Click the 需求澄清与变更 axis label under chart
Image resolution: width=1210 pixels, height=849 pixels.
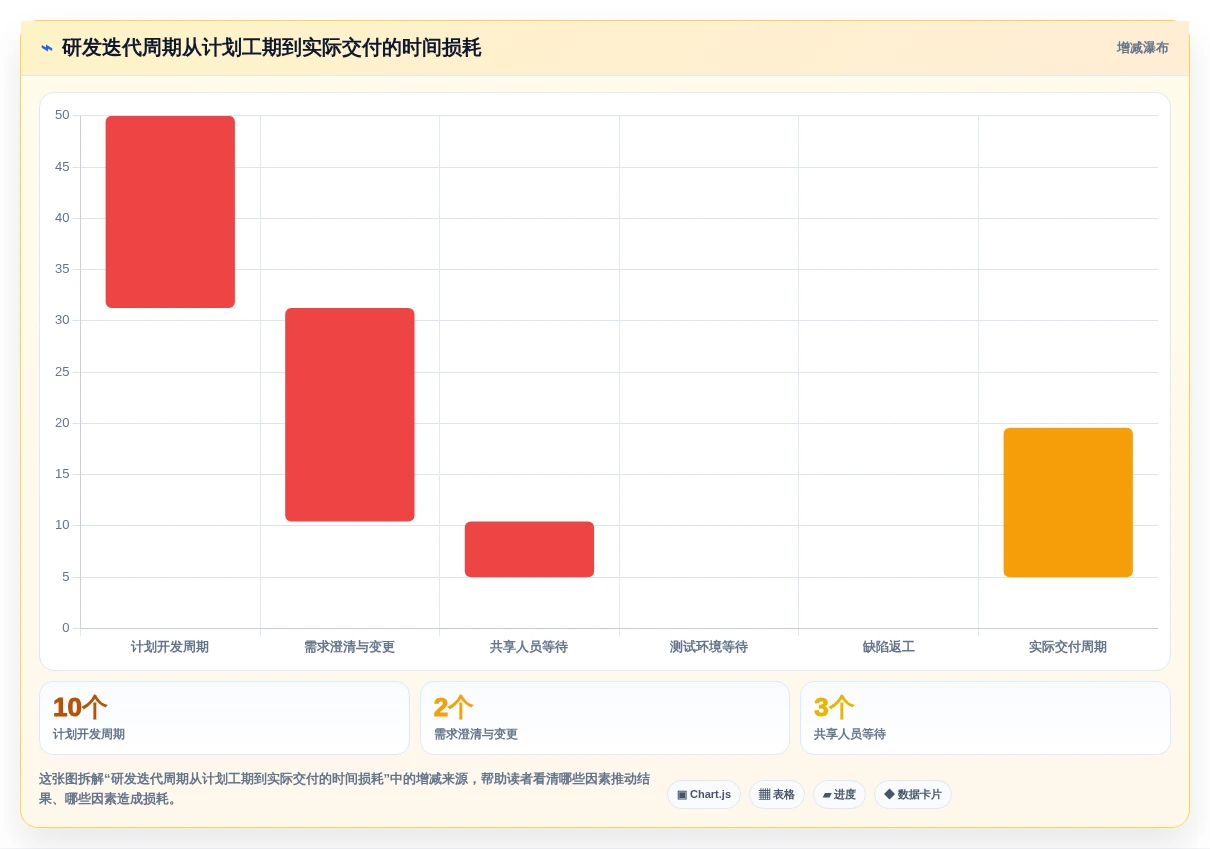click(x=350, y=647)
